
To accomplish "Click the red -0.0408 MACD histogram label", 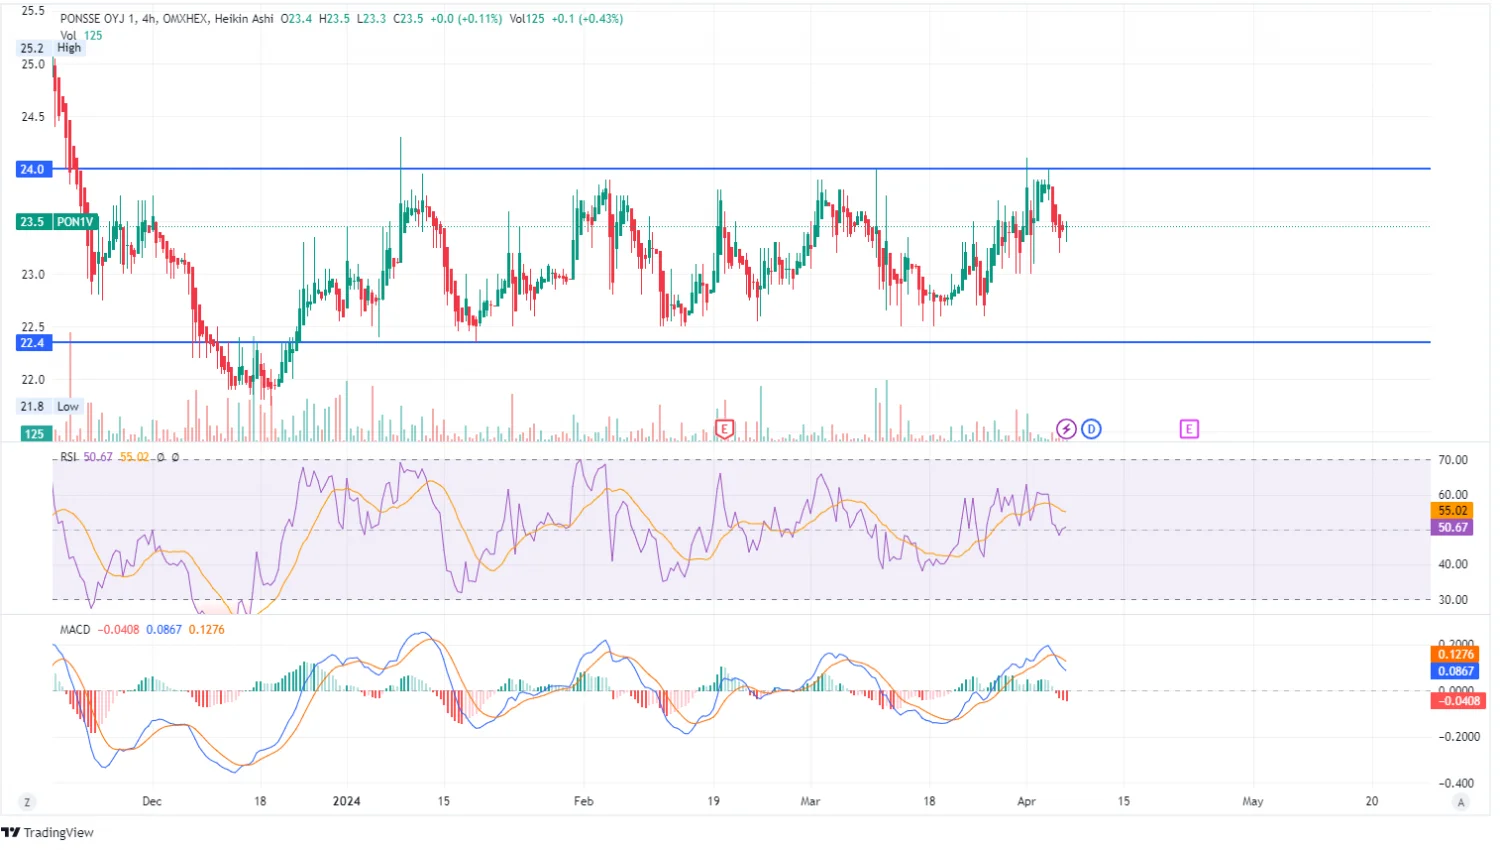I will click(x=1457, y=701).
